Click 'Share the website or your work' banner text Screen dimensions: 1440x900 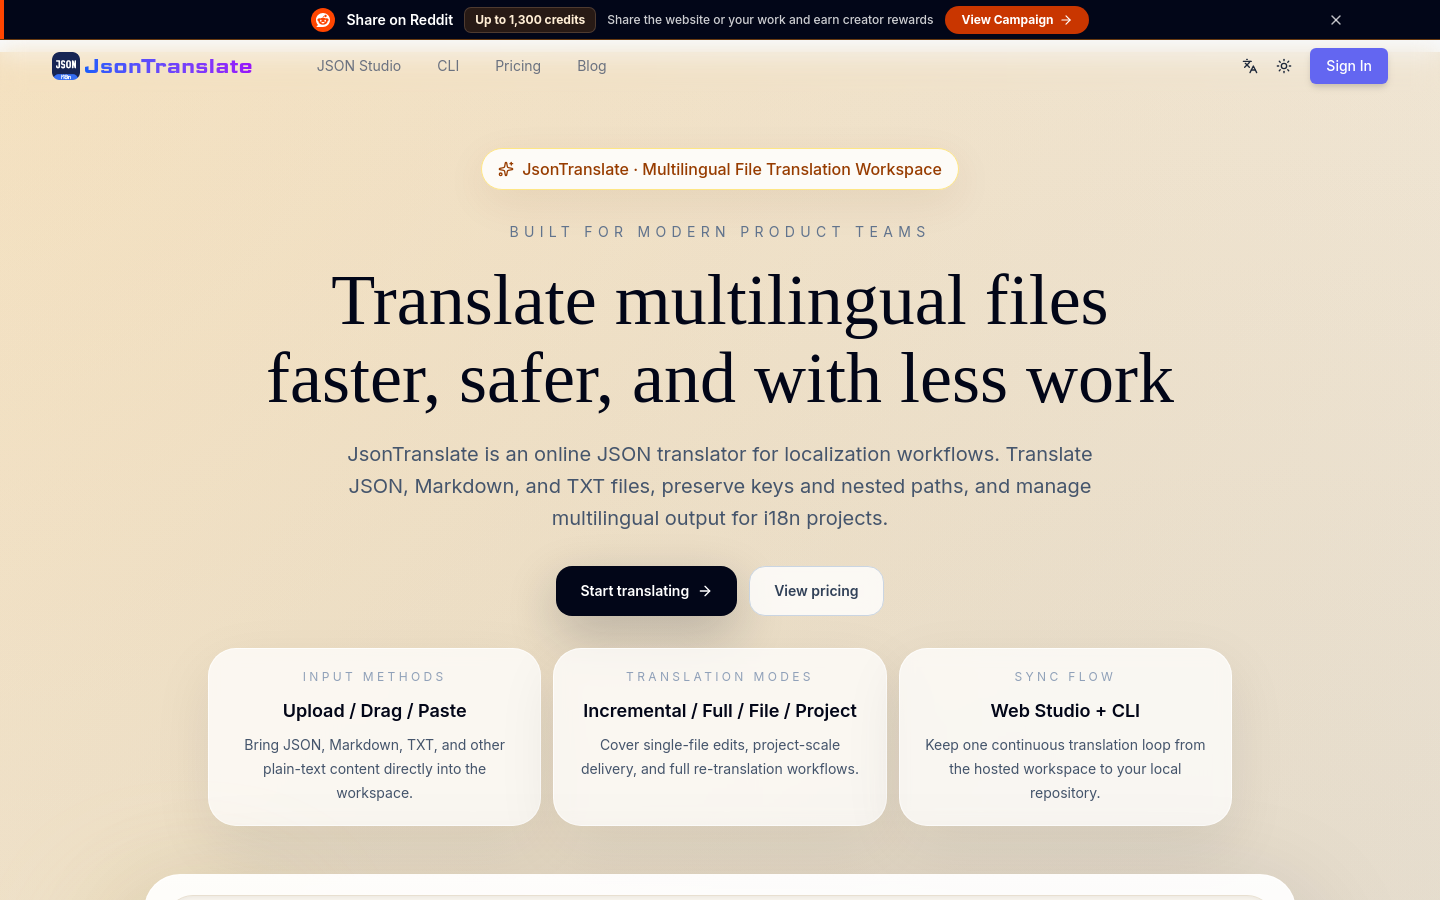tap(770, 20)
